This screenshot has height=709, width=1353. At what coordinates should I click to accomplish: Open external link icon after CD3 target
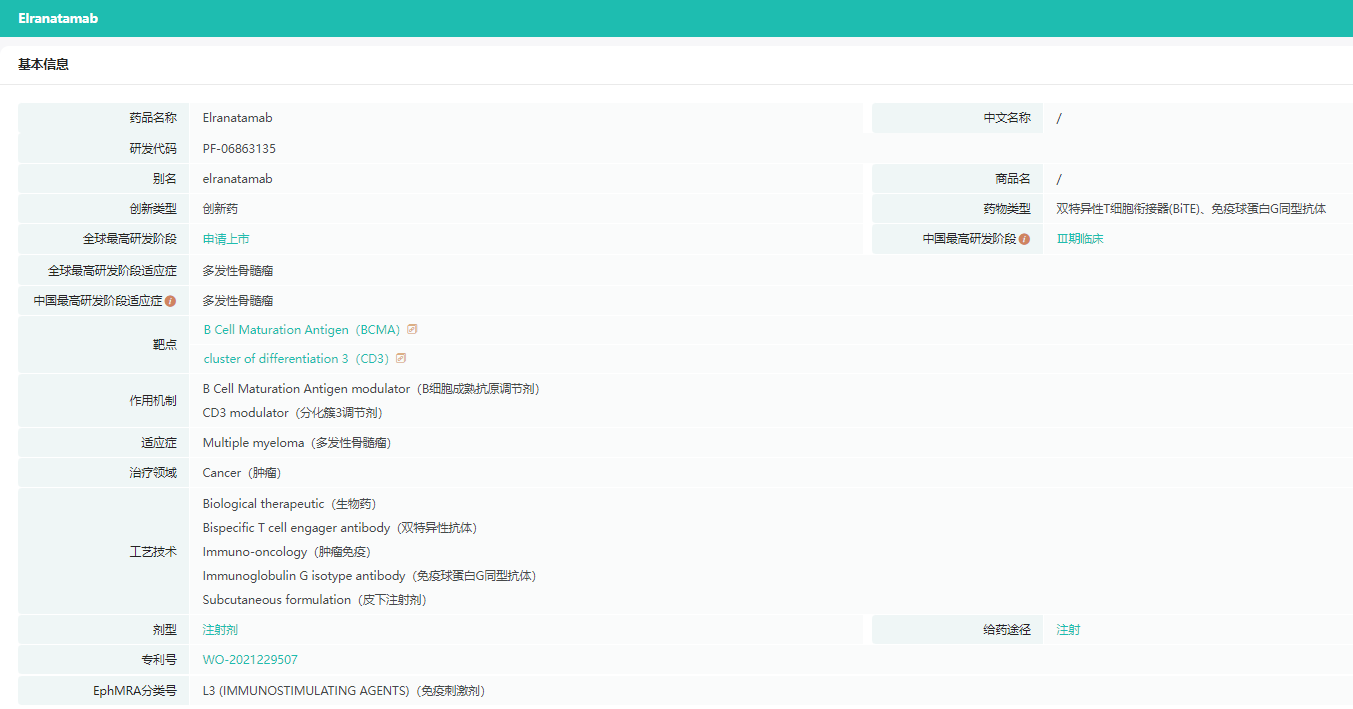(401, 358)
